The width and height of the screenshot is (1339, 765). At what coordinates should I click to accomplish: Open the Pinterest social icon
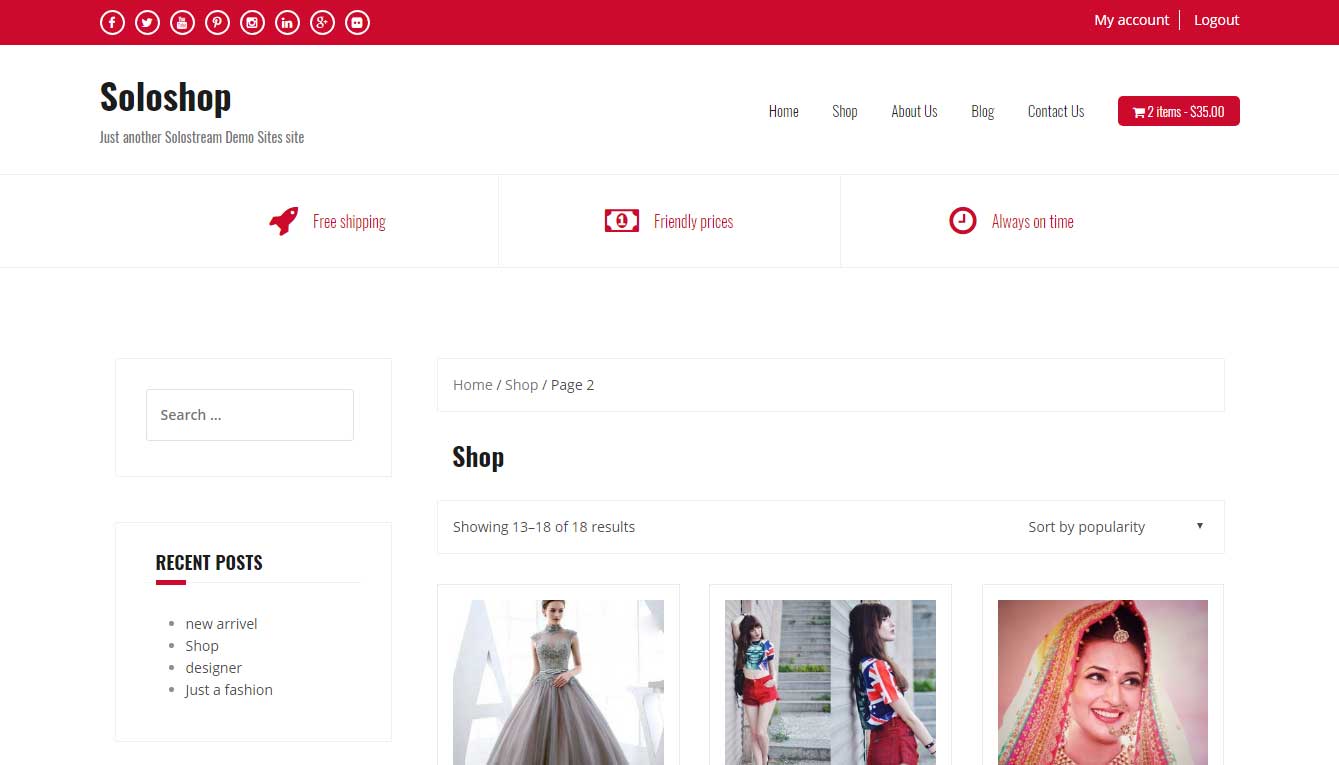(x=217, y=22)
